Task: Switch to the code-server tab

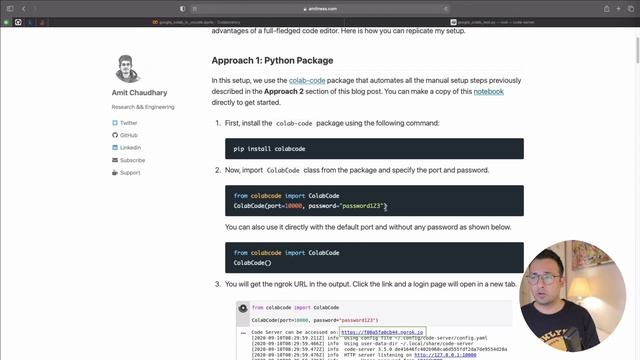Action: (x=492, y=22)
